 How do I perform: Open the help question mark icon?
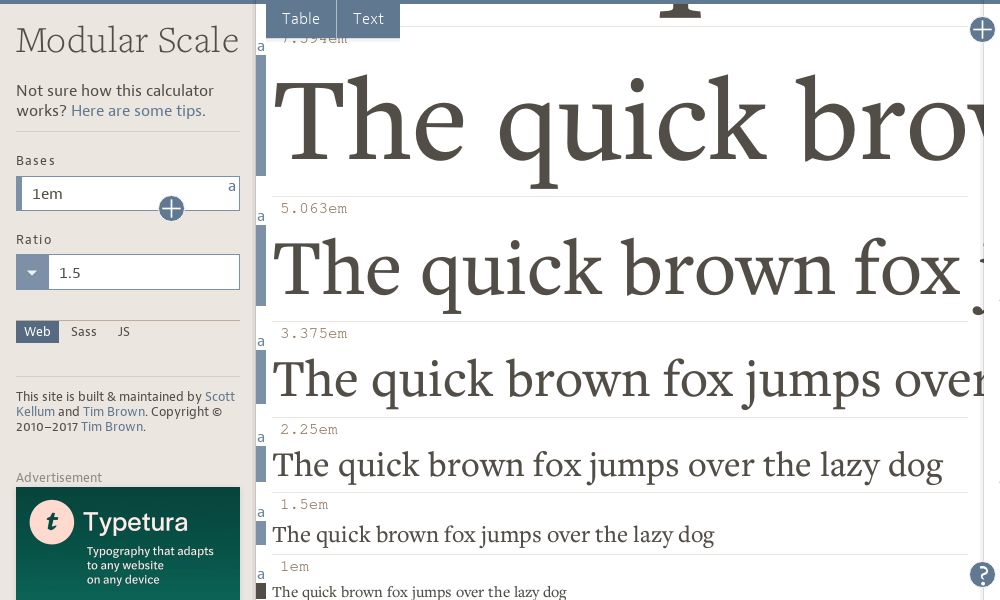(981, 574)
